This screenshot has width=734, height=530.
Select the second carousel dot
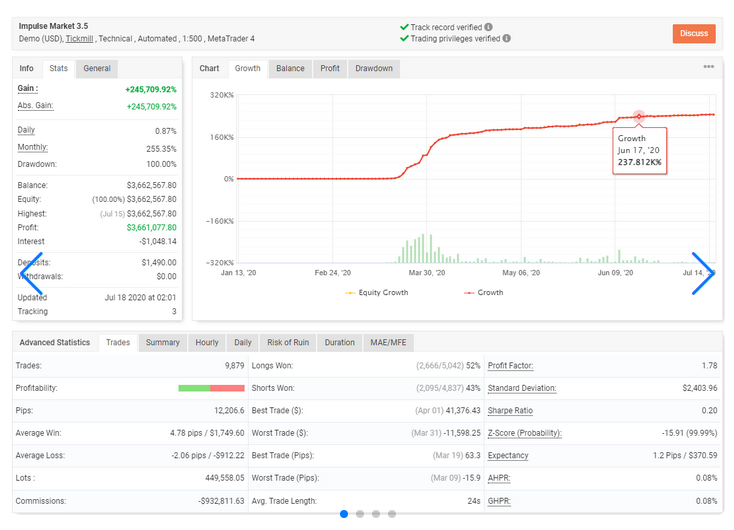point(360,514)
